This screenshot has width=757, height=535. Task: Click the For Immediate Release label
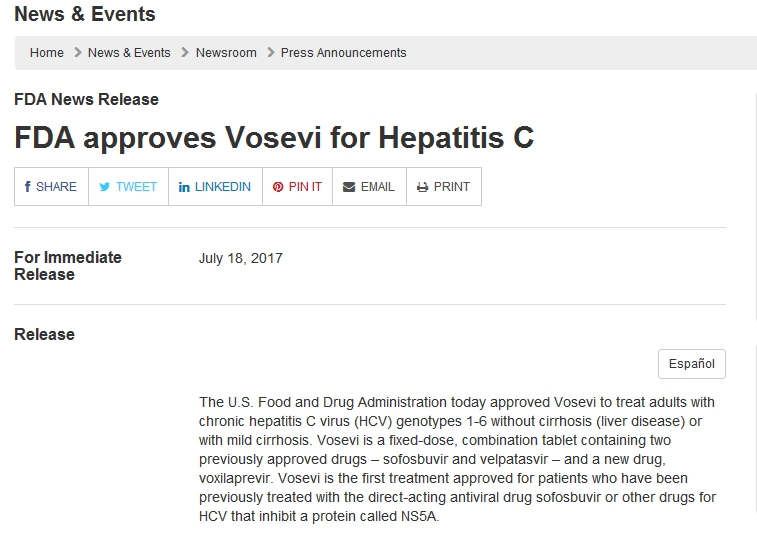(x=68, y=266)
